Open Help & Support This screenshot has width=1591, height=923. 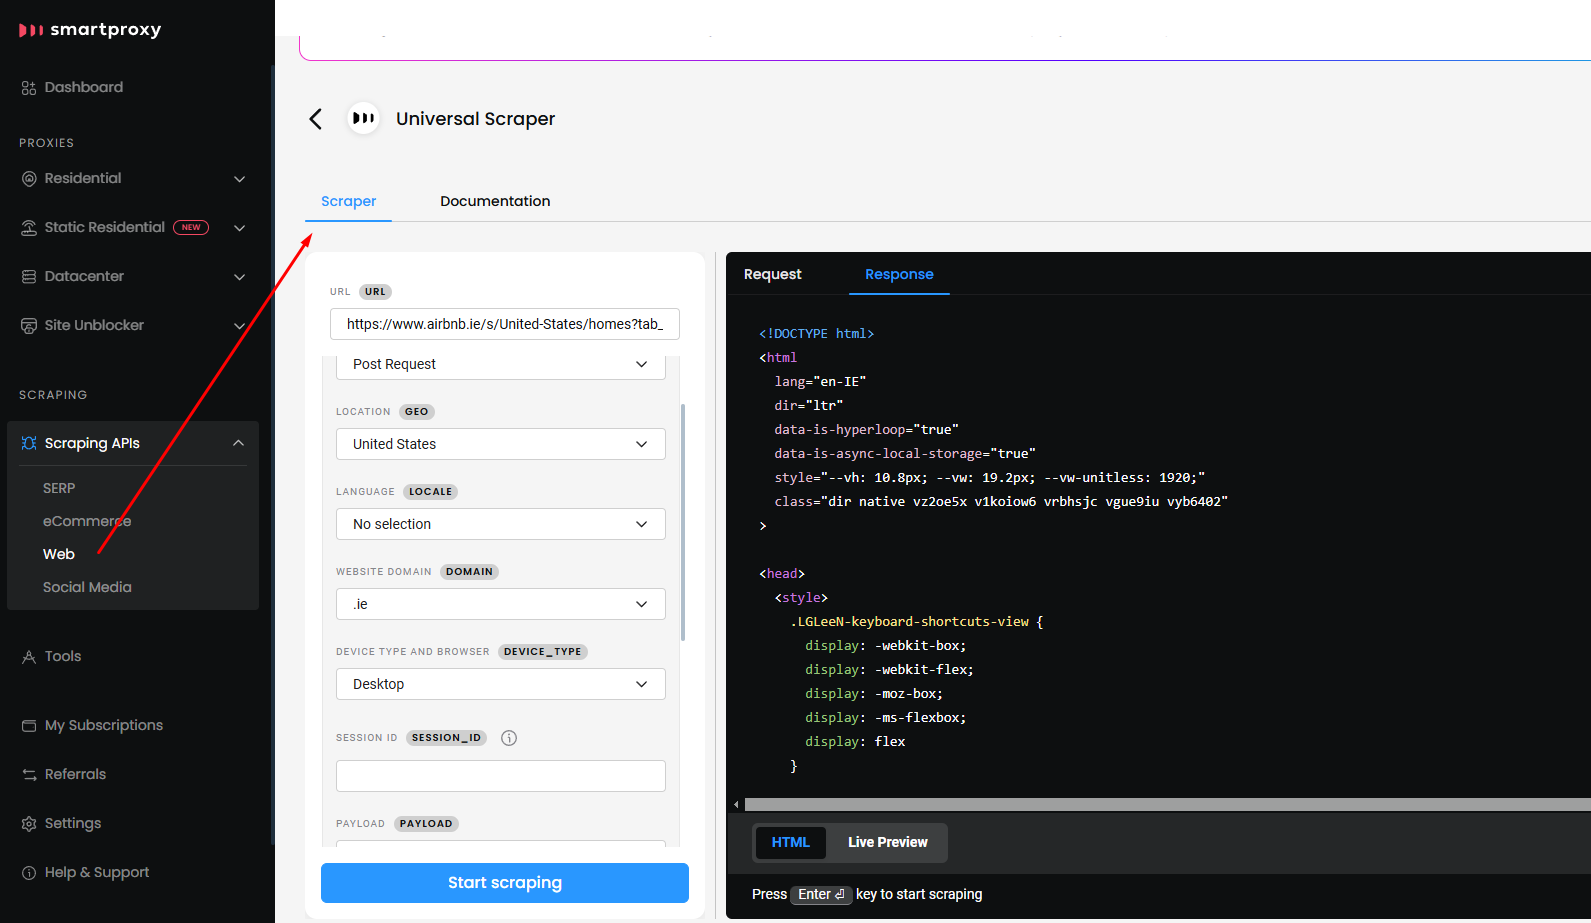point(97,873)
